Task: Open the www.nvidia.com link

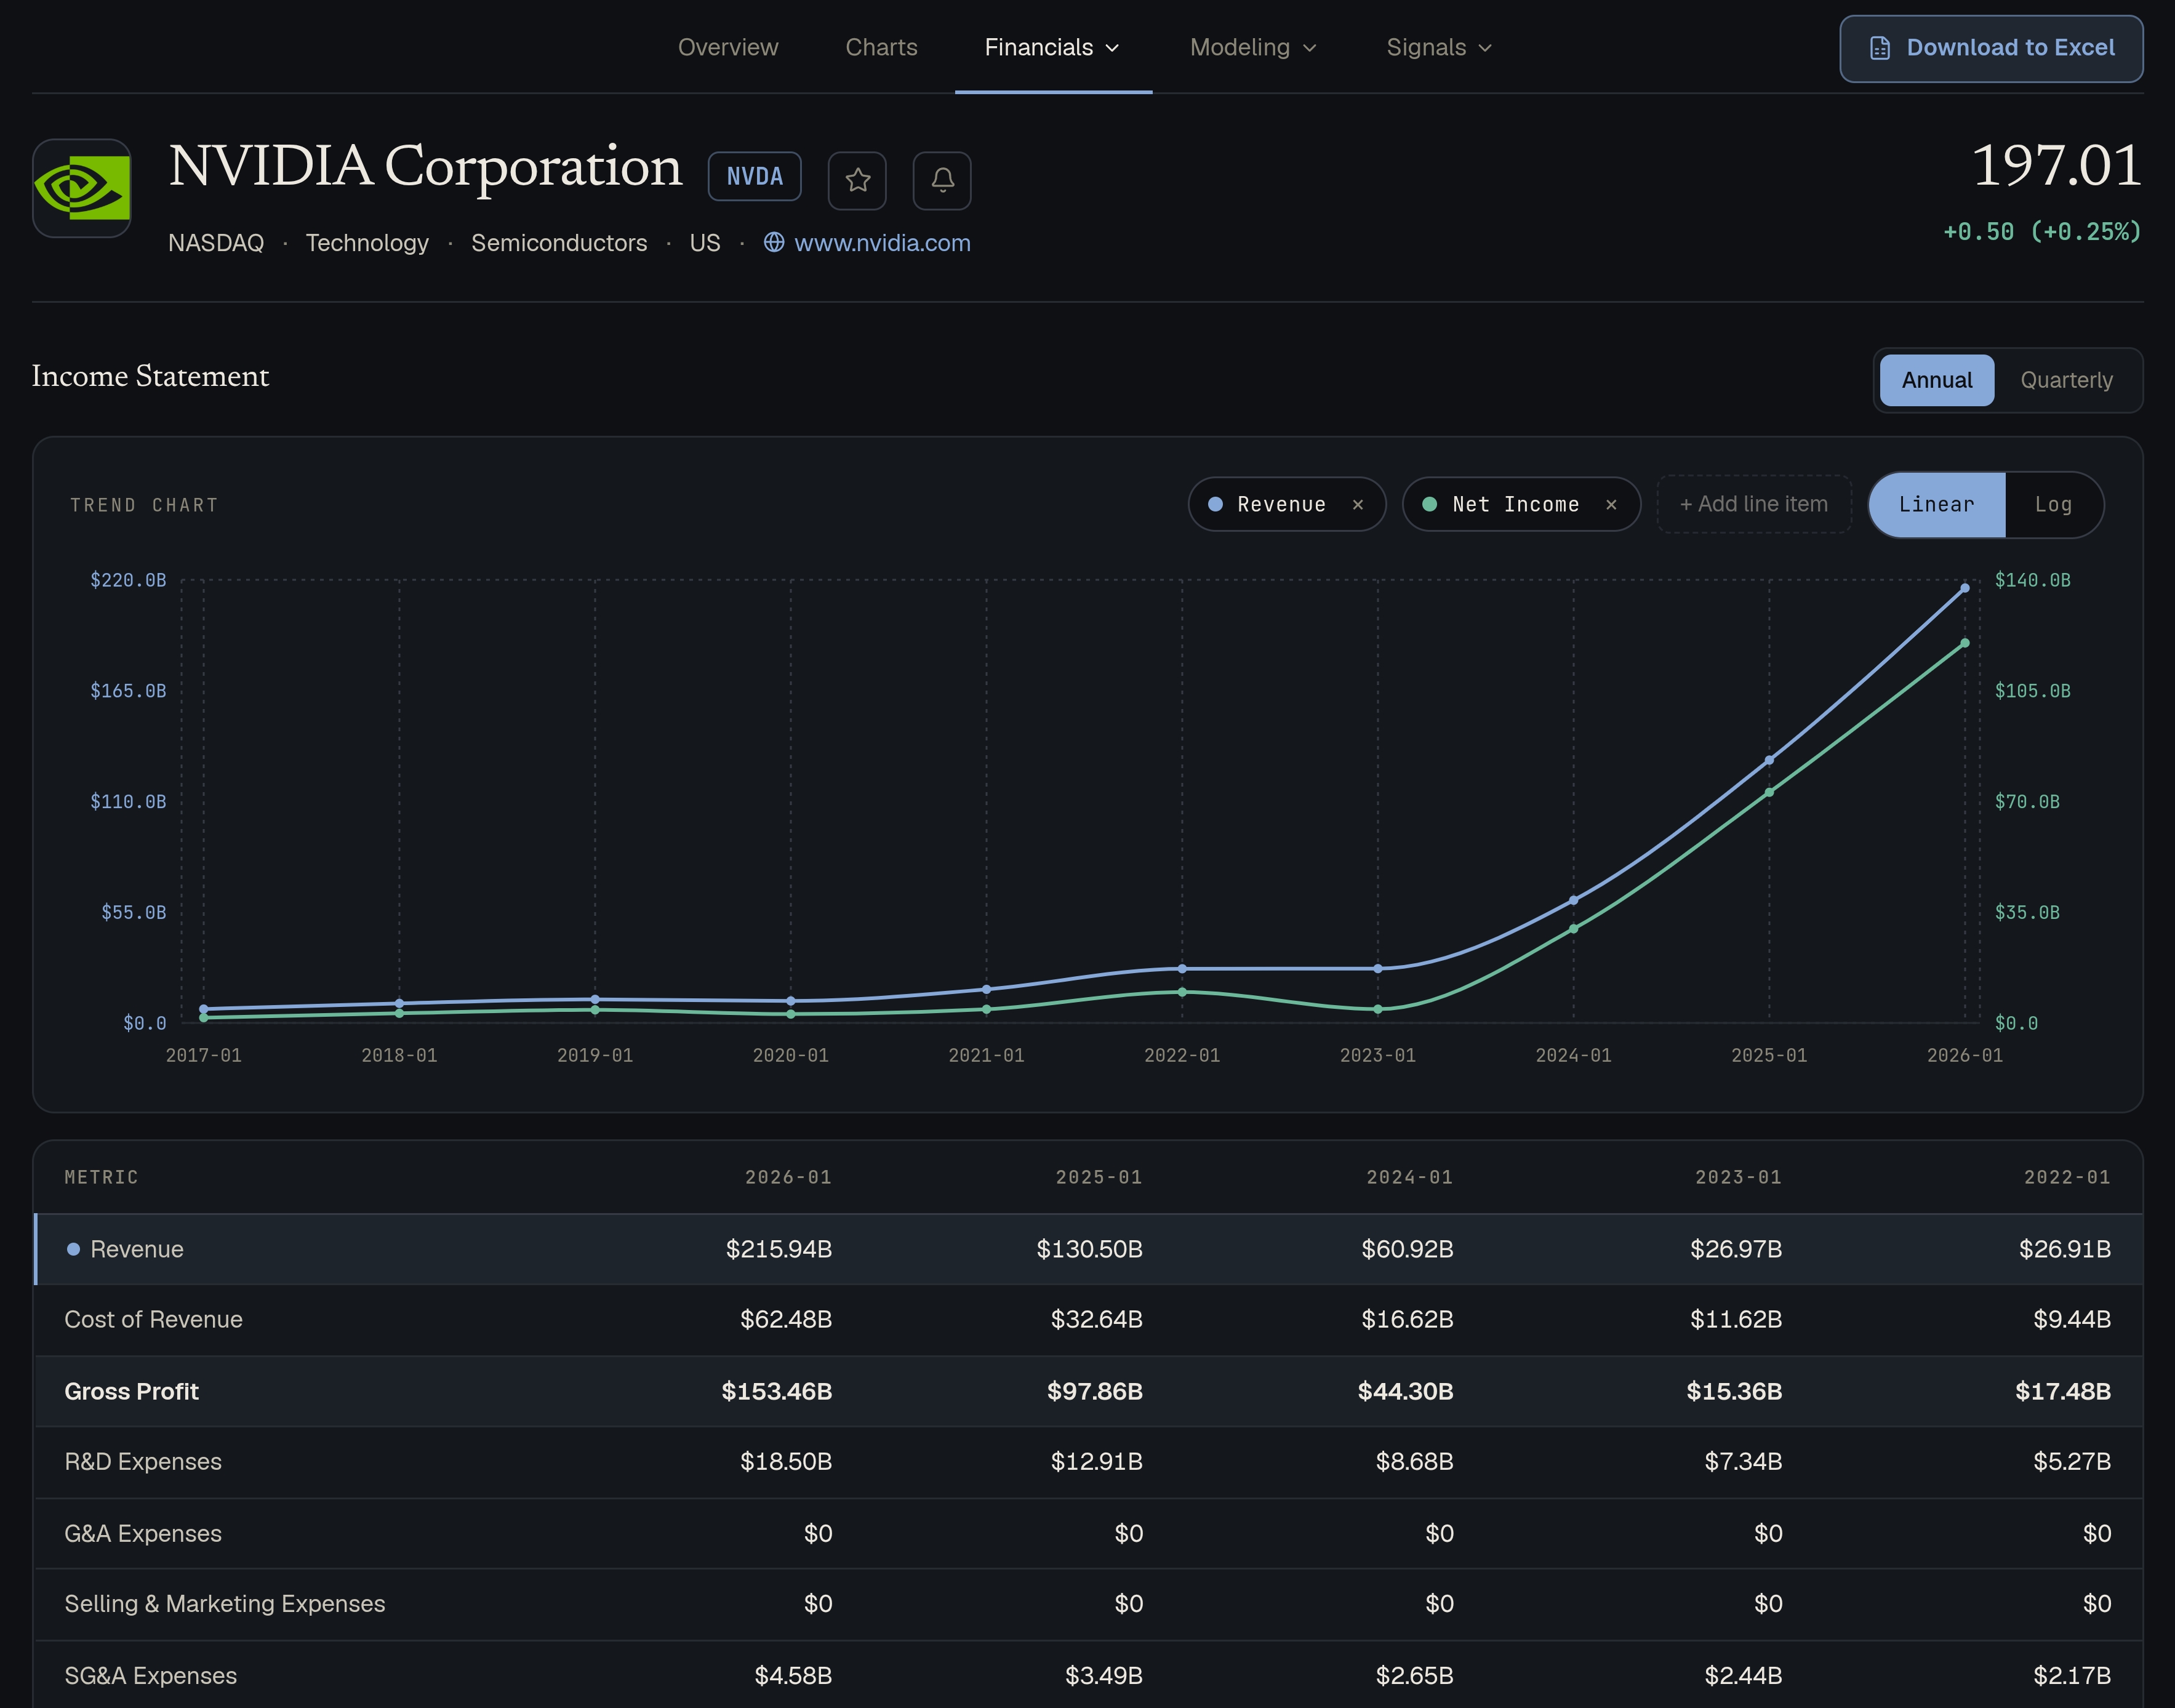Action: pos(882,243)
